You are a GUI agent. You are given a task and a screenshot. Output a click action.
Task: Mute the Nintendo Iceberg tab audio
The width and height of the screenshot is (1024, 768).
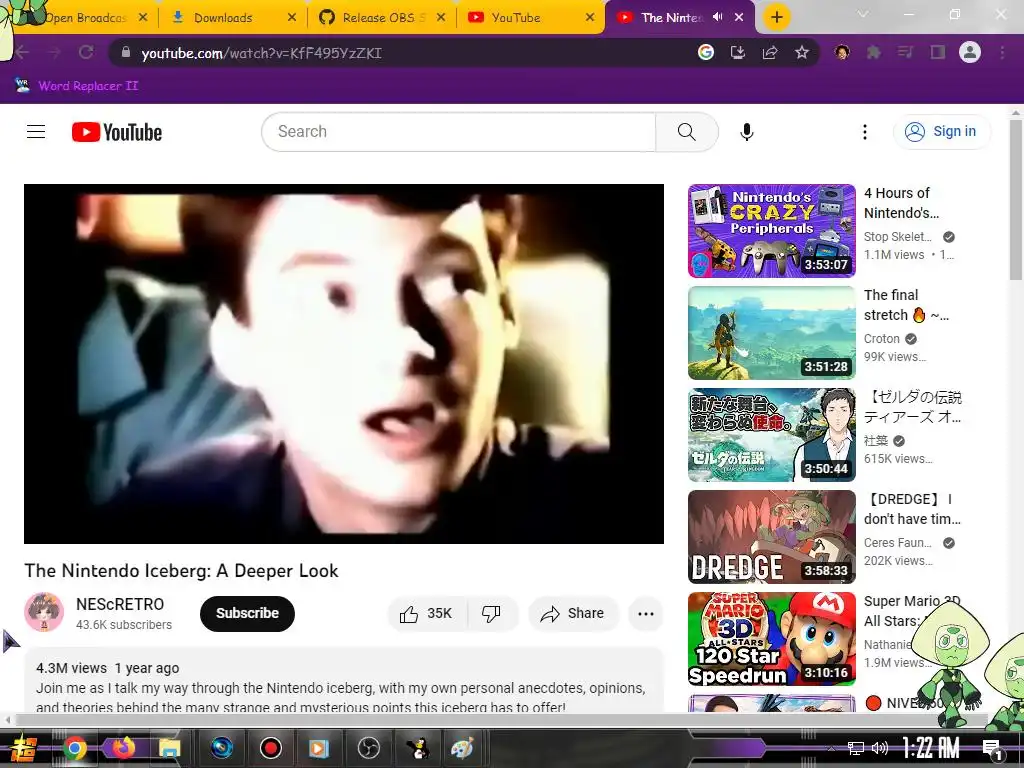tap(718, 17)
